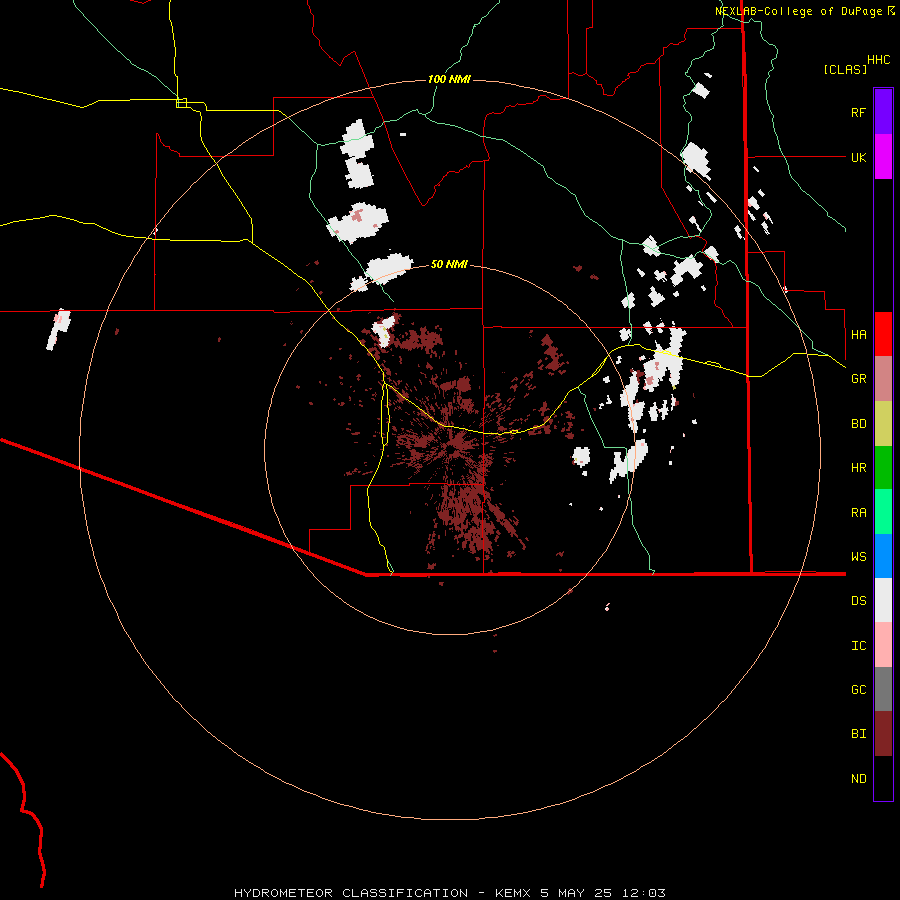
Task: Click the DS legend label
Action: tap(859, 601)
